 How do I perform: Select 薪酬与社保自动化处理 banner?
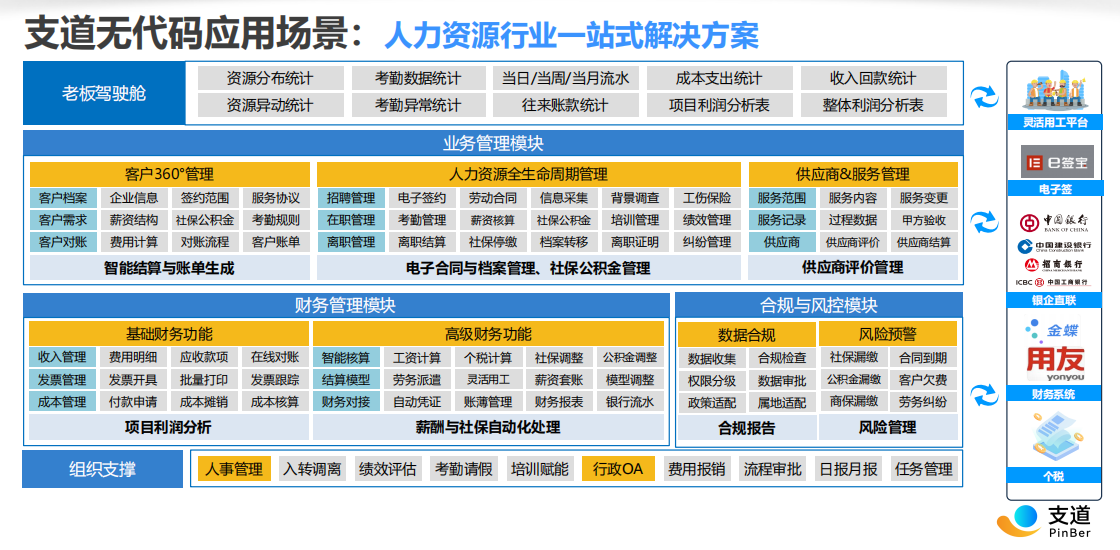pos(488,427)
